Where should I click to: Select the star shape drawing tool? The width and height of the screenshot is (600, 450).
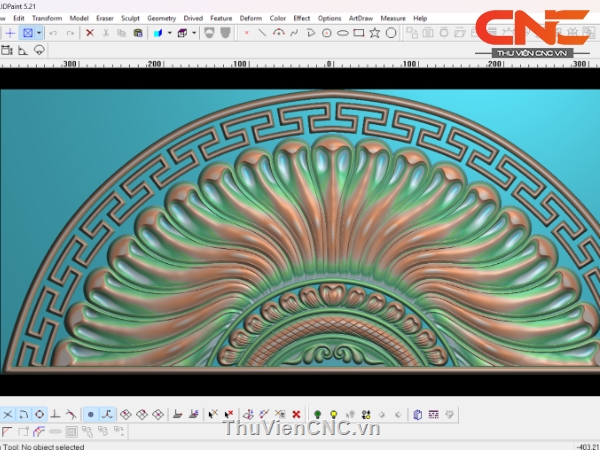coord(375,33)
